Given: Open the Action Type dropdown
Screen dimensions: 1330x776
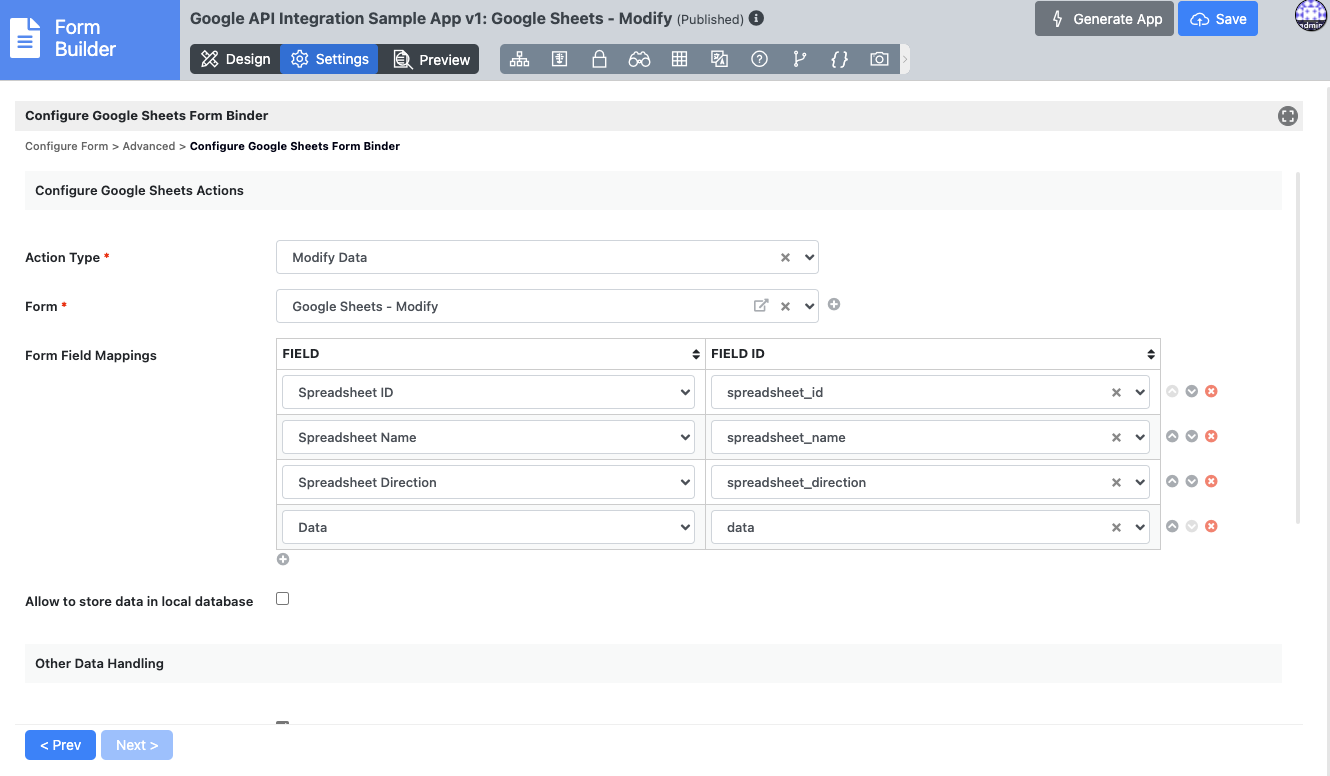Looking at the screenshot, I should (x=547, y=257).
